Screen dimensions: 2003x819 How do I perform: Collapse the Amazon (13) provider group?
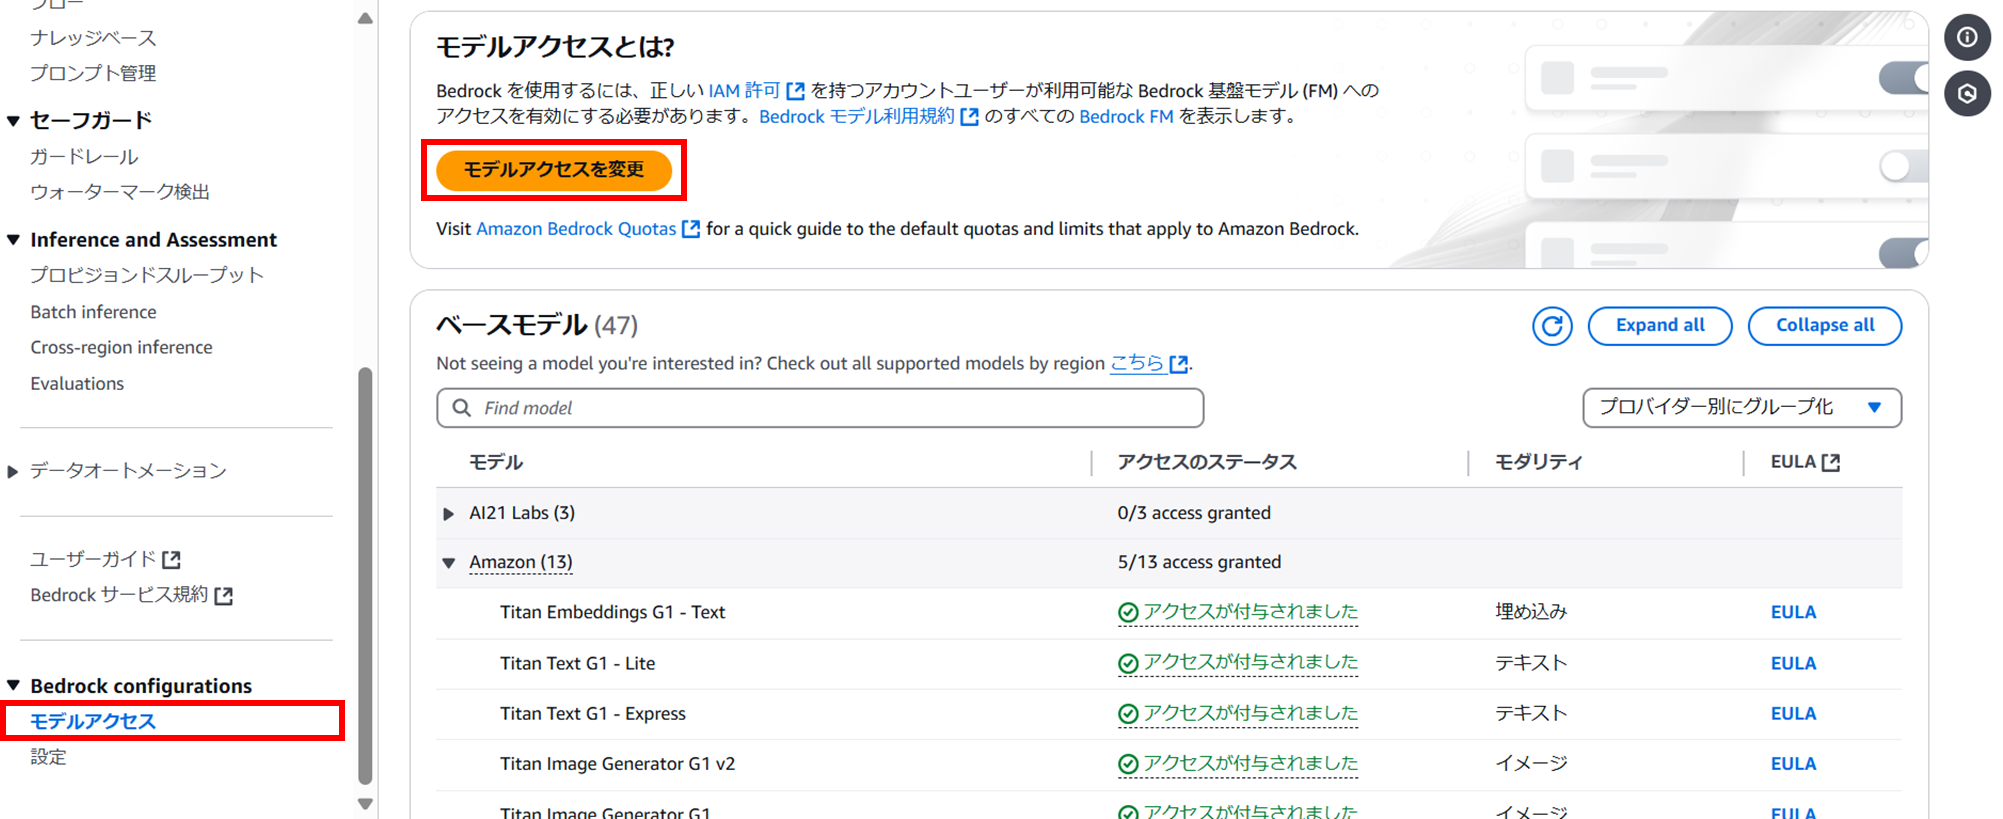(449, 563)
